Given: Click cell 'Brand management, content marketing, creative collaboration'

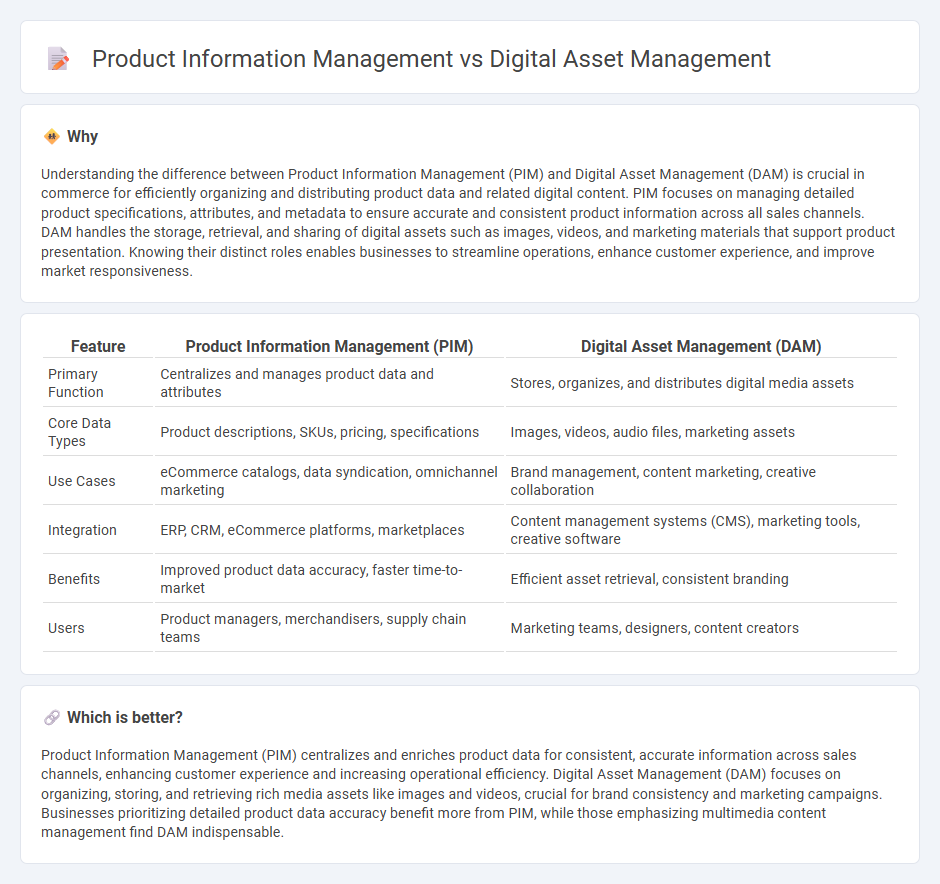Looking at the screenshot, I should [x=701, y=481].
